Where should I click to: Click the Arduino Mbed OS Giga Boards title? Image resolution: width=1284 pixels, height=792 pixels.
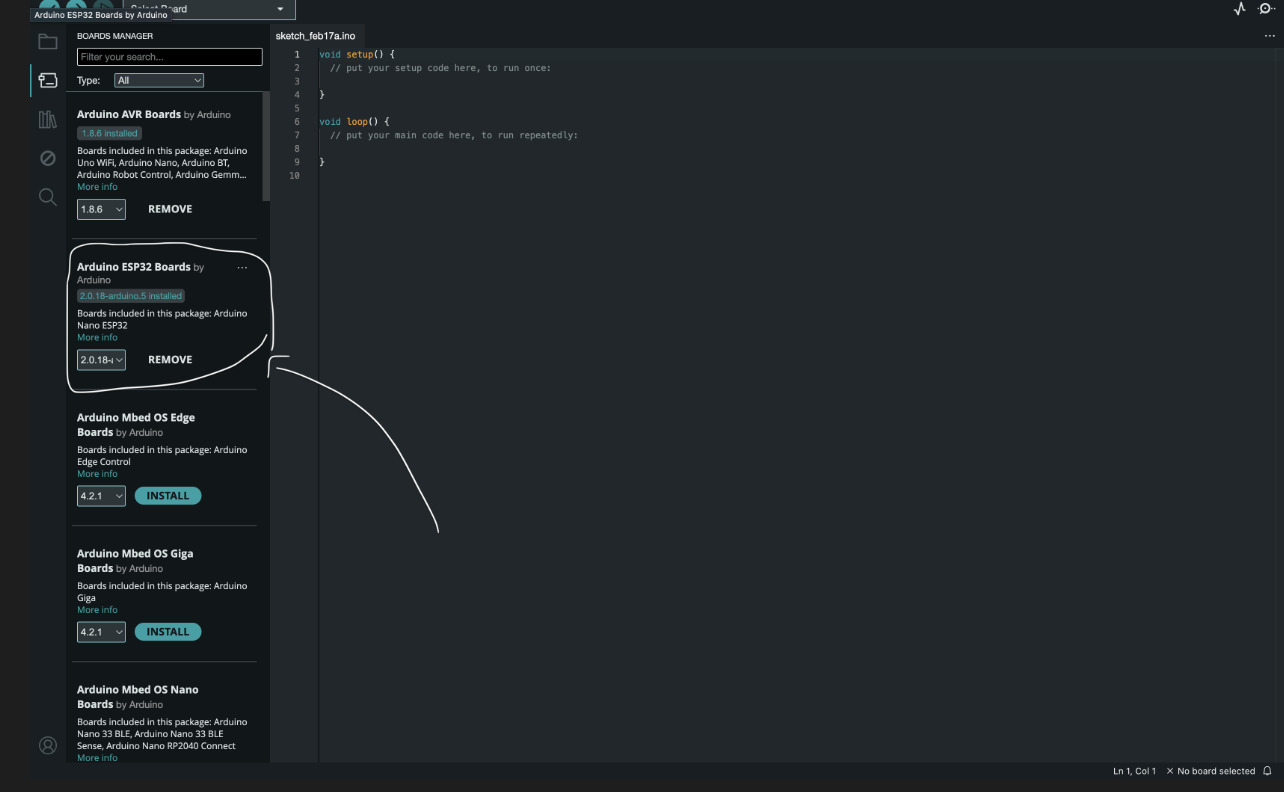[x=135, y=561]
